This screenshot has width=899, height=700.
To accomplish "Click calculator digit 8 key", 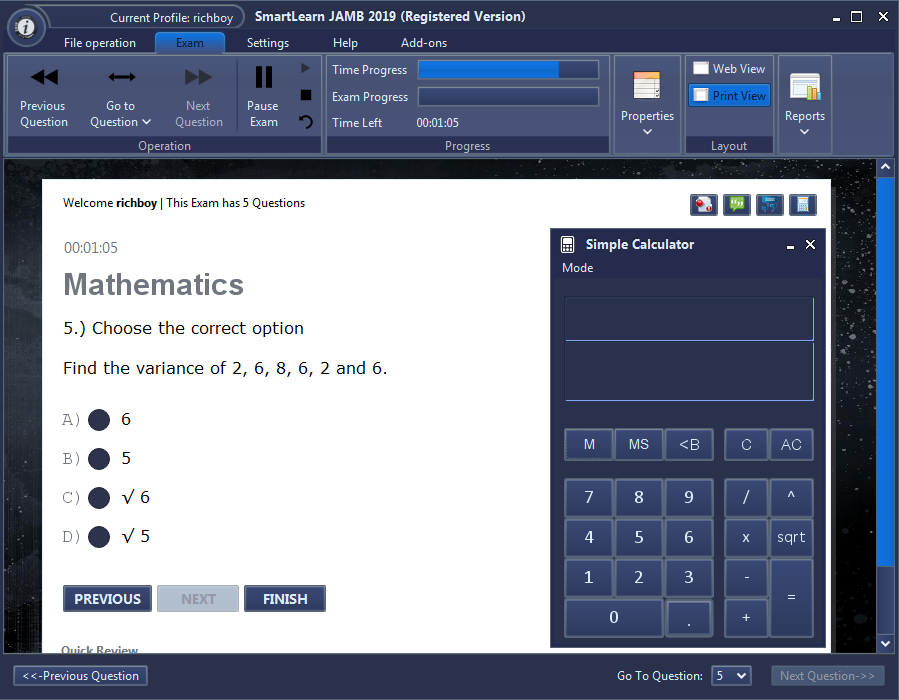I will (639, 497).
